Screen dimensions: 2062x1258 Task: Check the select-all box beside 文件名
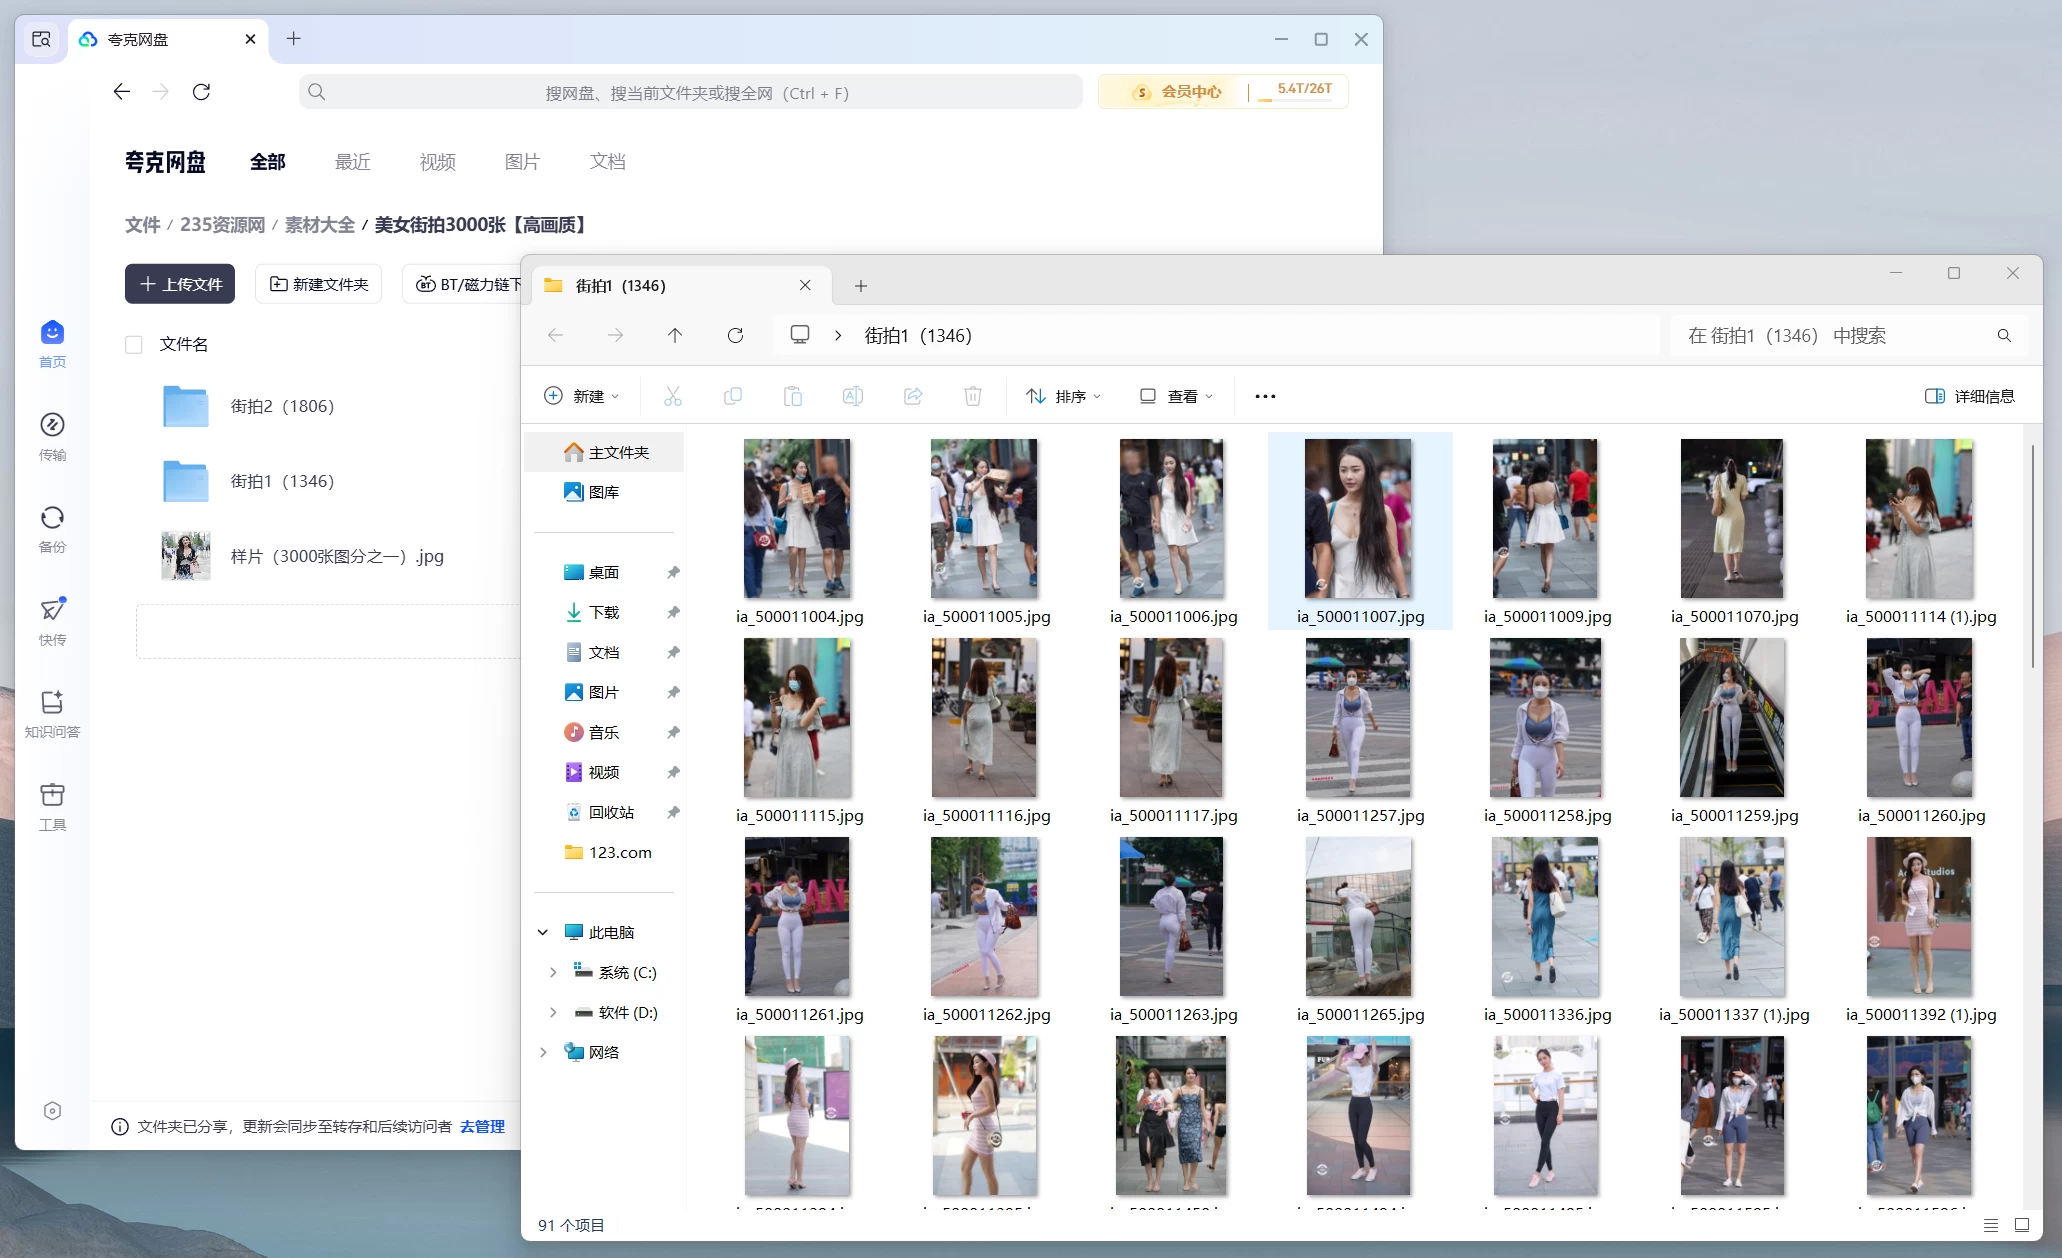134,344
